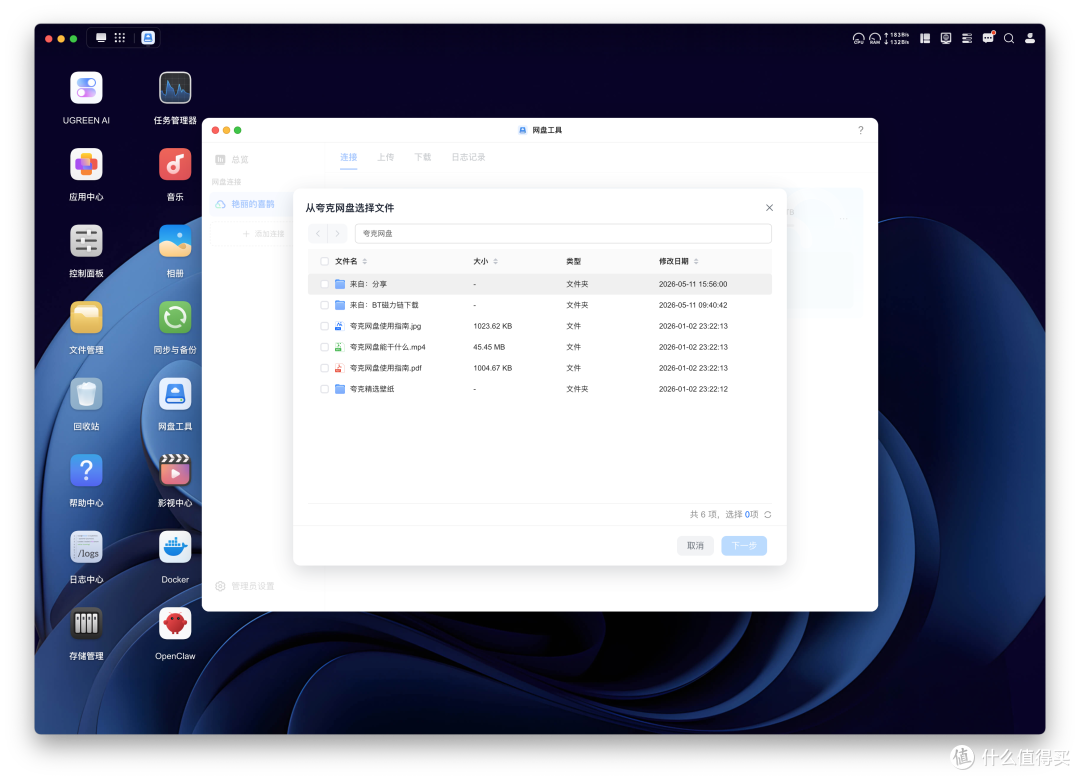1080x780 pixels.
Task: Sort by 大小 column arrows
Action: [495, 261]
